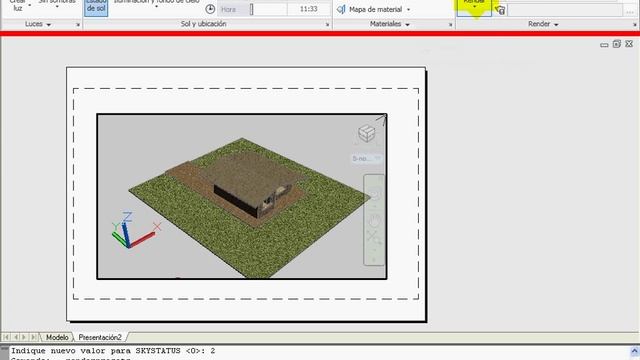
Task: Close the drawing window
Action: click(x=629, y=44)
